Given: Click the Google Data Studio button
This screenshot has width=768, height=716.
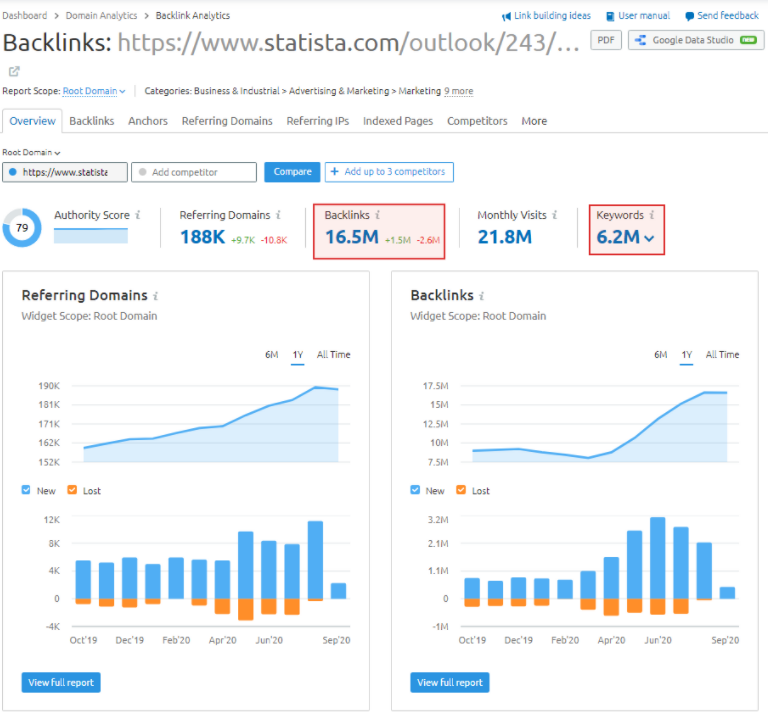Looking at the screenshot, I should click(696, 40).
